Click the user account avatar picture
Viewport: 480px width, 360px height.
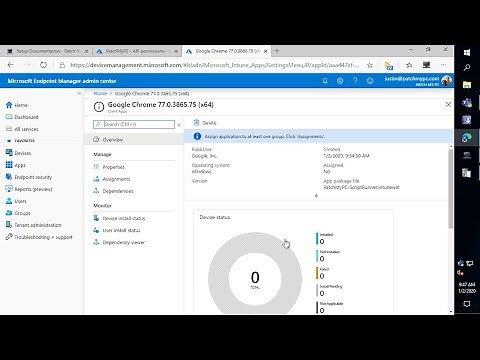(x=446, y=81)
